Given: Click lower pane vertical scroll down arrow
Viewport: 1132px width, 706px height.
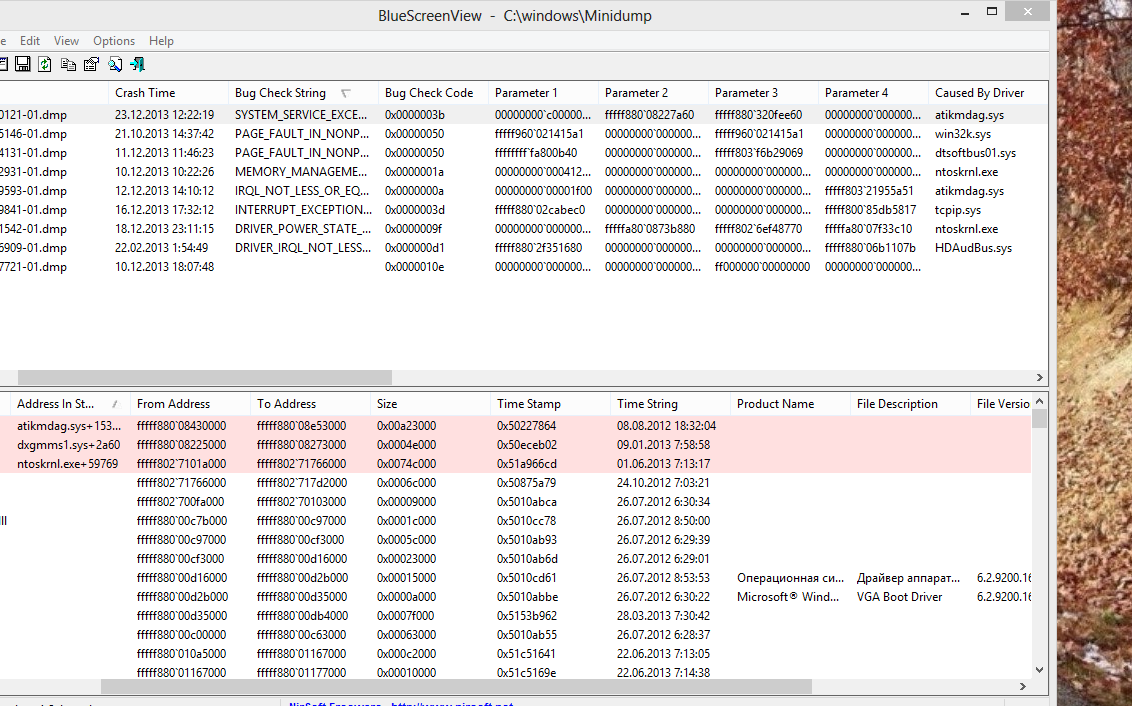Looking at the screenshot, I should (x=1040, y=670).
